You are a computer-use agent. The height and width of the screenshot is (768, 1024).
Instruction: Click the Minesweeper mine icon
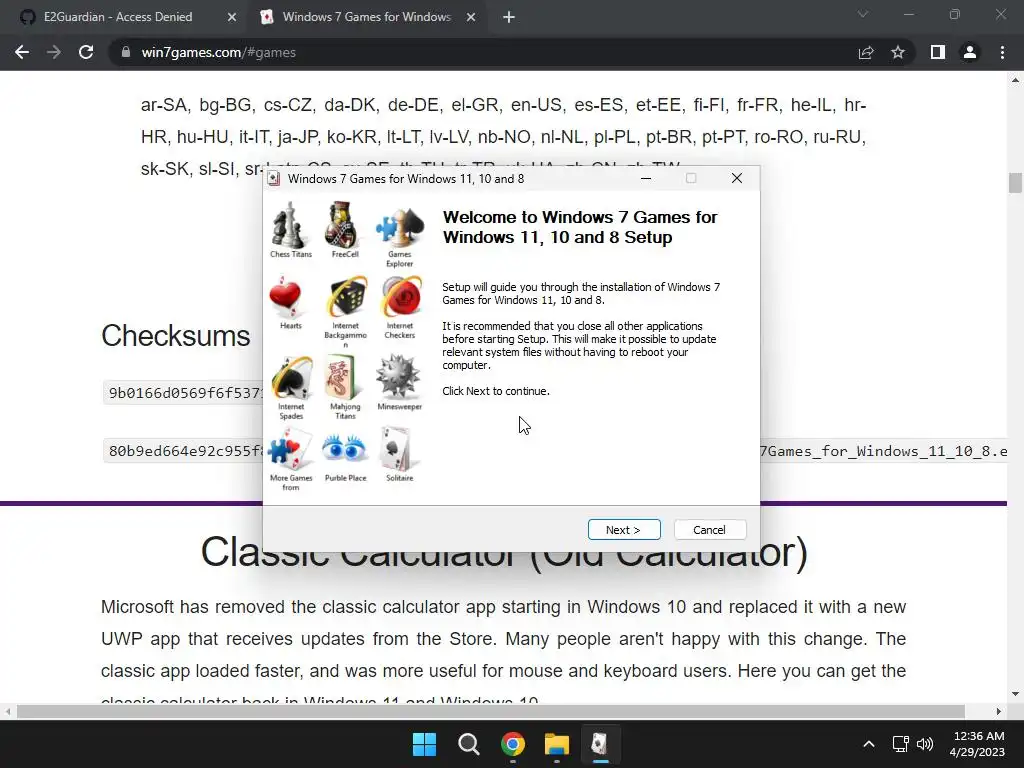tap(397, 377)
